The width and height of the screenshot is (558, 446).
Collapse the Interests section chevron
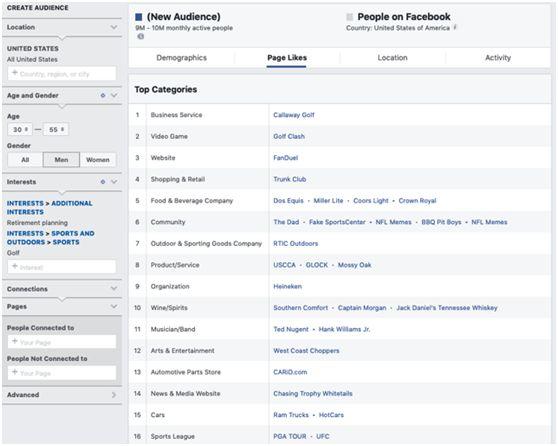114,182
